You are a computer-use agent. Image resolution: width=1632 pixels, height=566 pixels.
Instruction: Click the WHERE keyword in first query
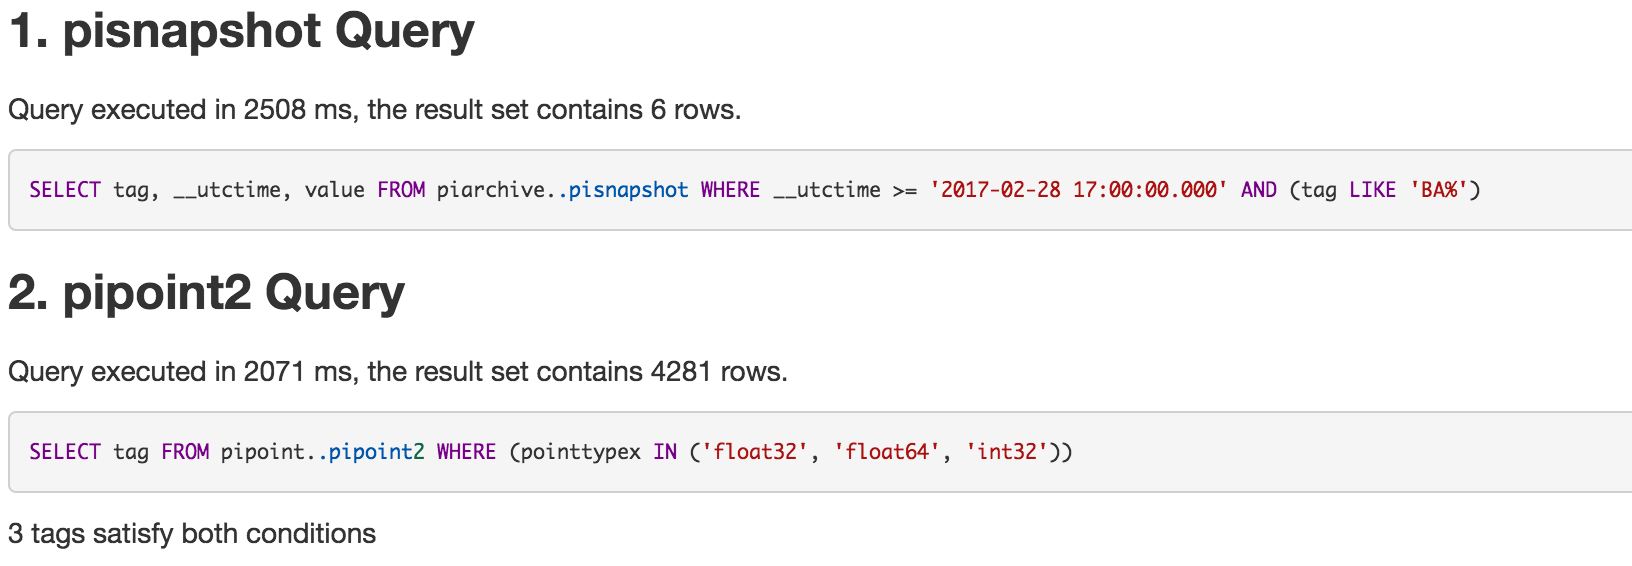[730, 190]
